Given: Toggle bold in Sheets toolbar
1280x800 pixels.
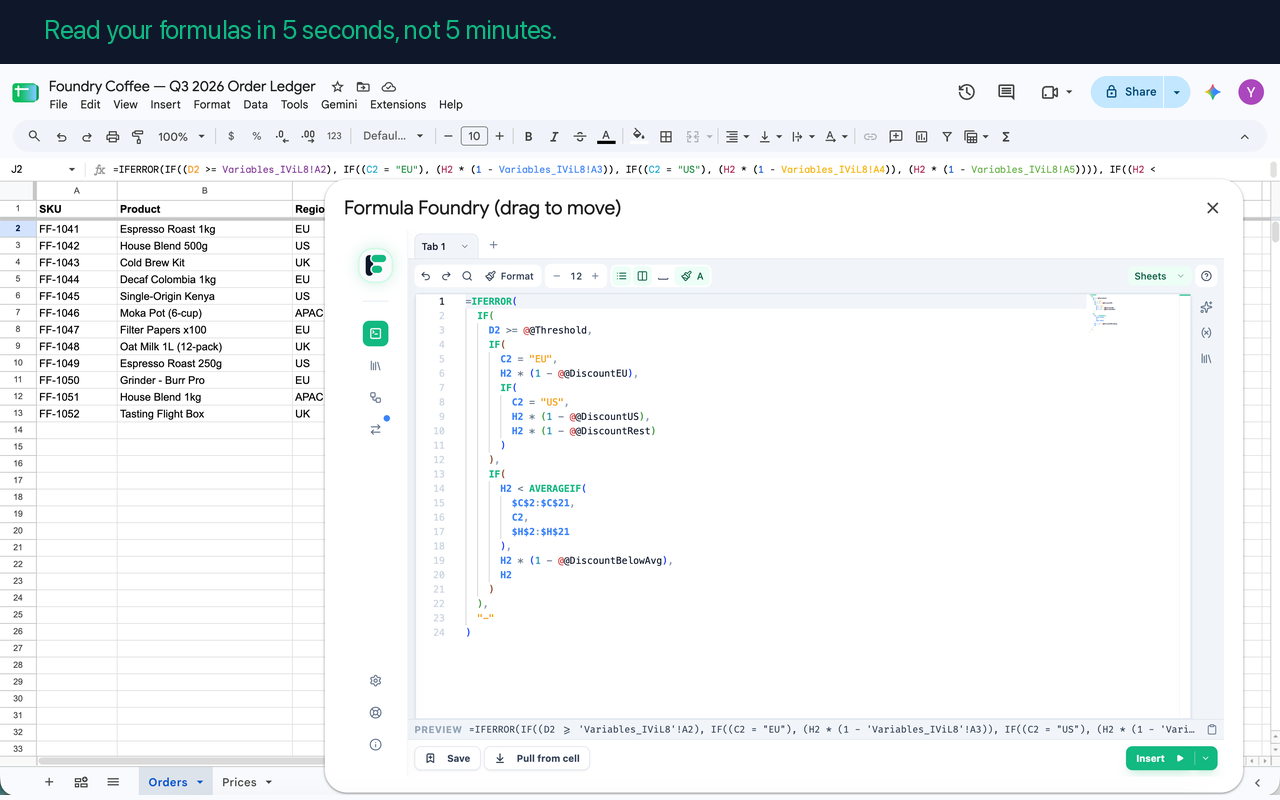Looking at the screenshot, I should point(528,136).
